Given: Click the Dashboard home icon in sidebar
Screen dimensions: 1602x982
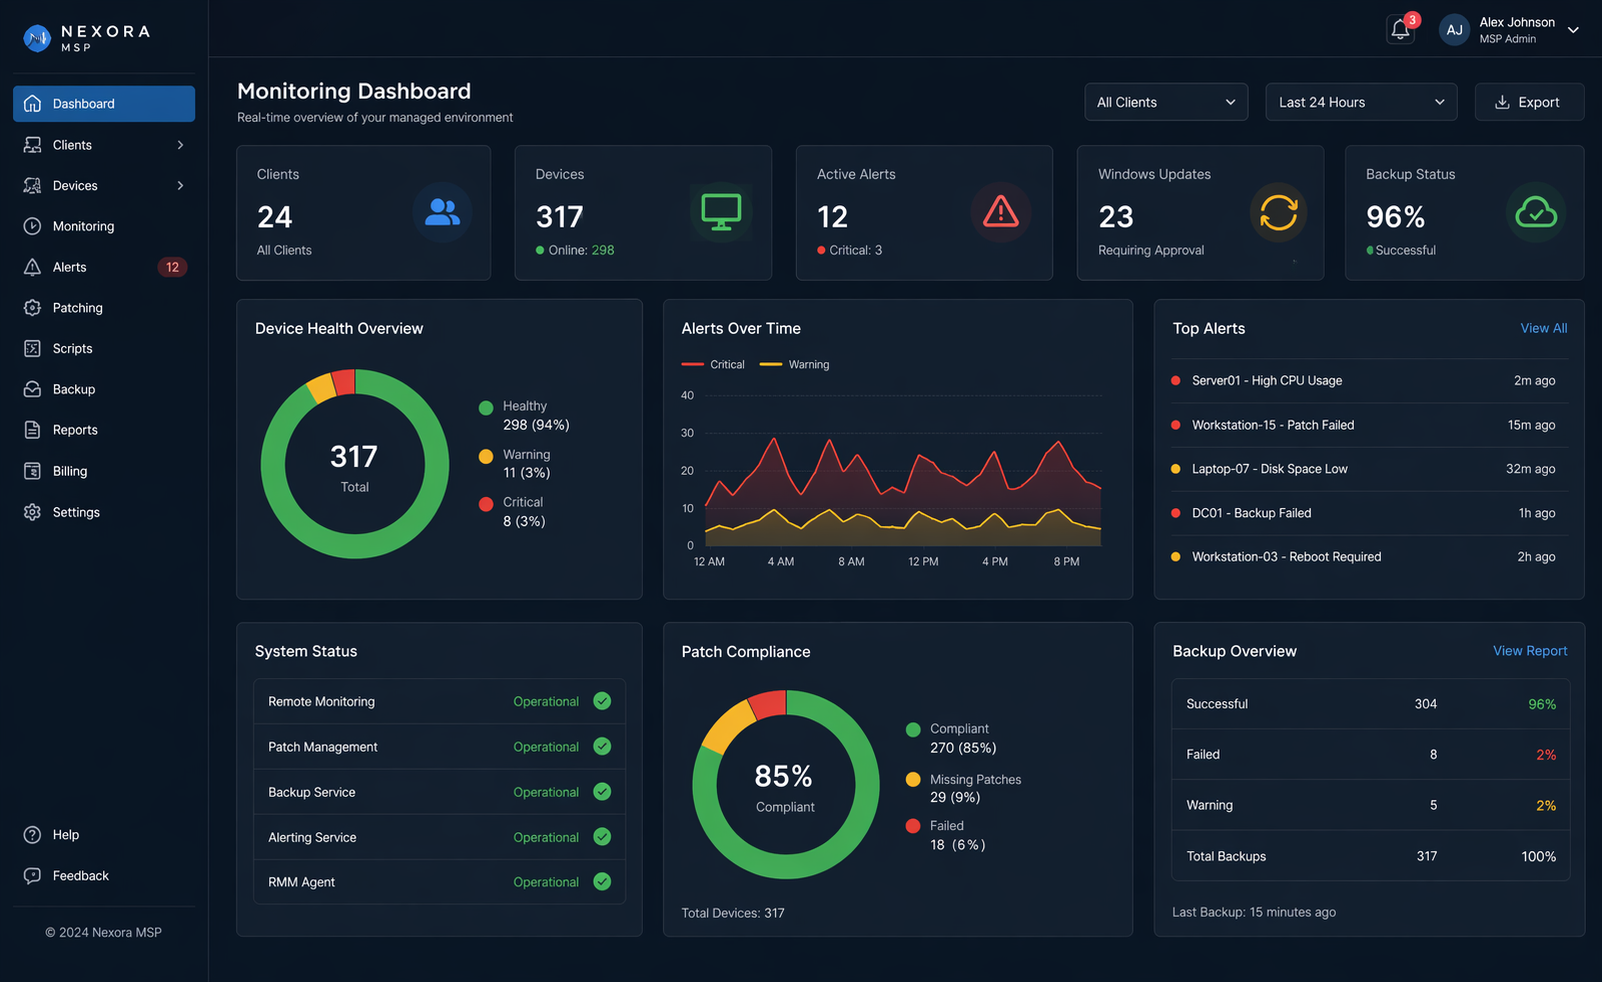Looking at the screenshot, I should tap(33, 104).
